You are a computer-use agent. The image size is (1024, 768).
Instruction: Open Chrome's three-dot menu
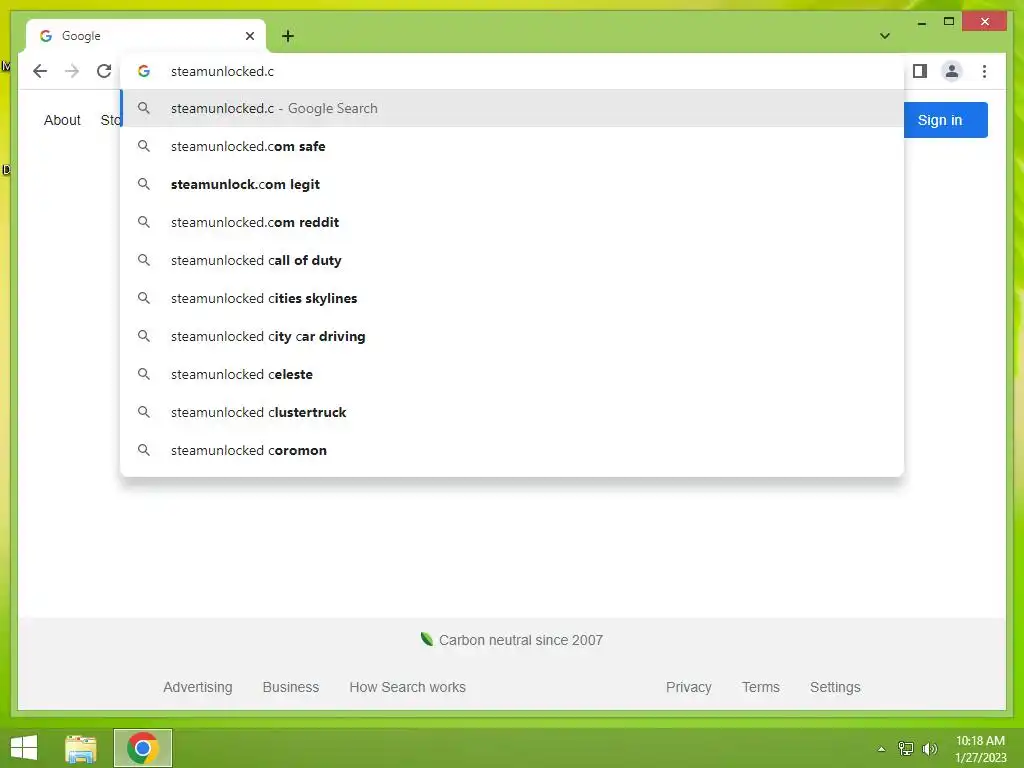click(984, 71)
